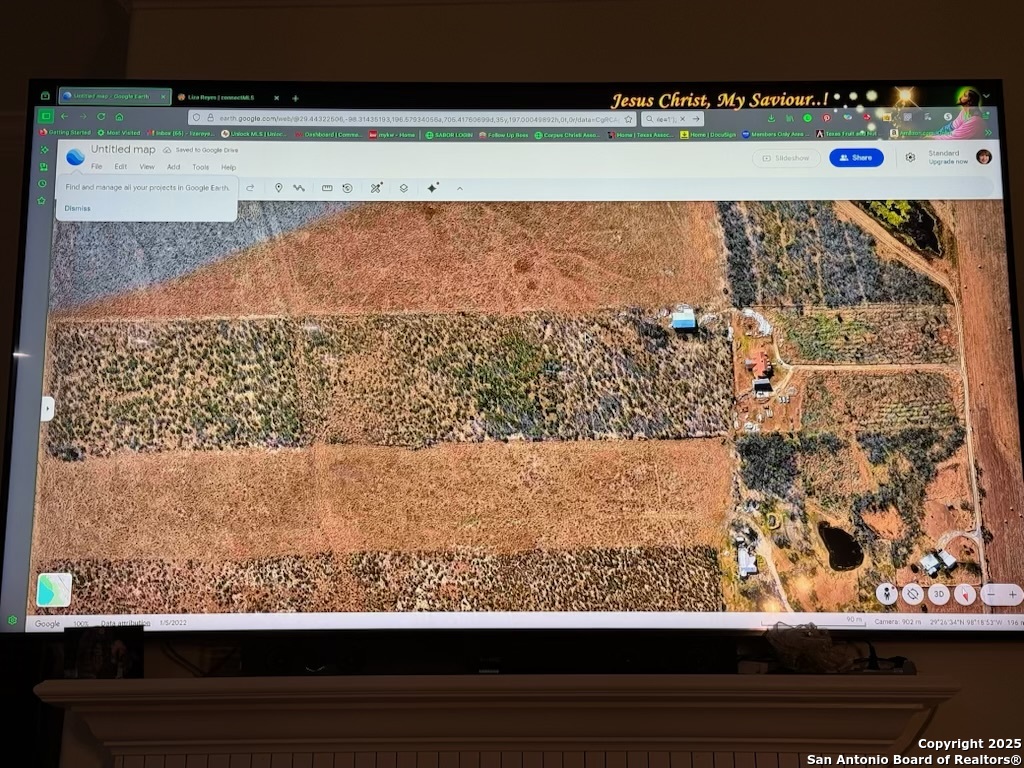1024x768 pixels.
Task: Open the Map layers icon
Action: coord(404,188)
